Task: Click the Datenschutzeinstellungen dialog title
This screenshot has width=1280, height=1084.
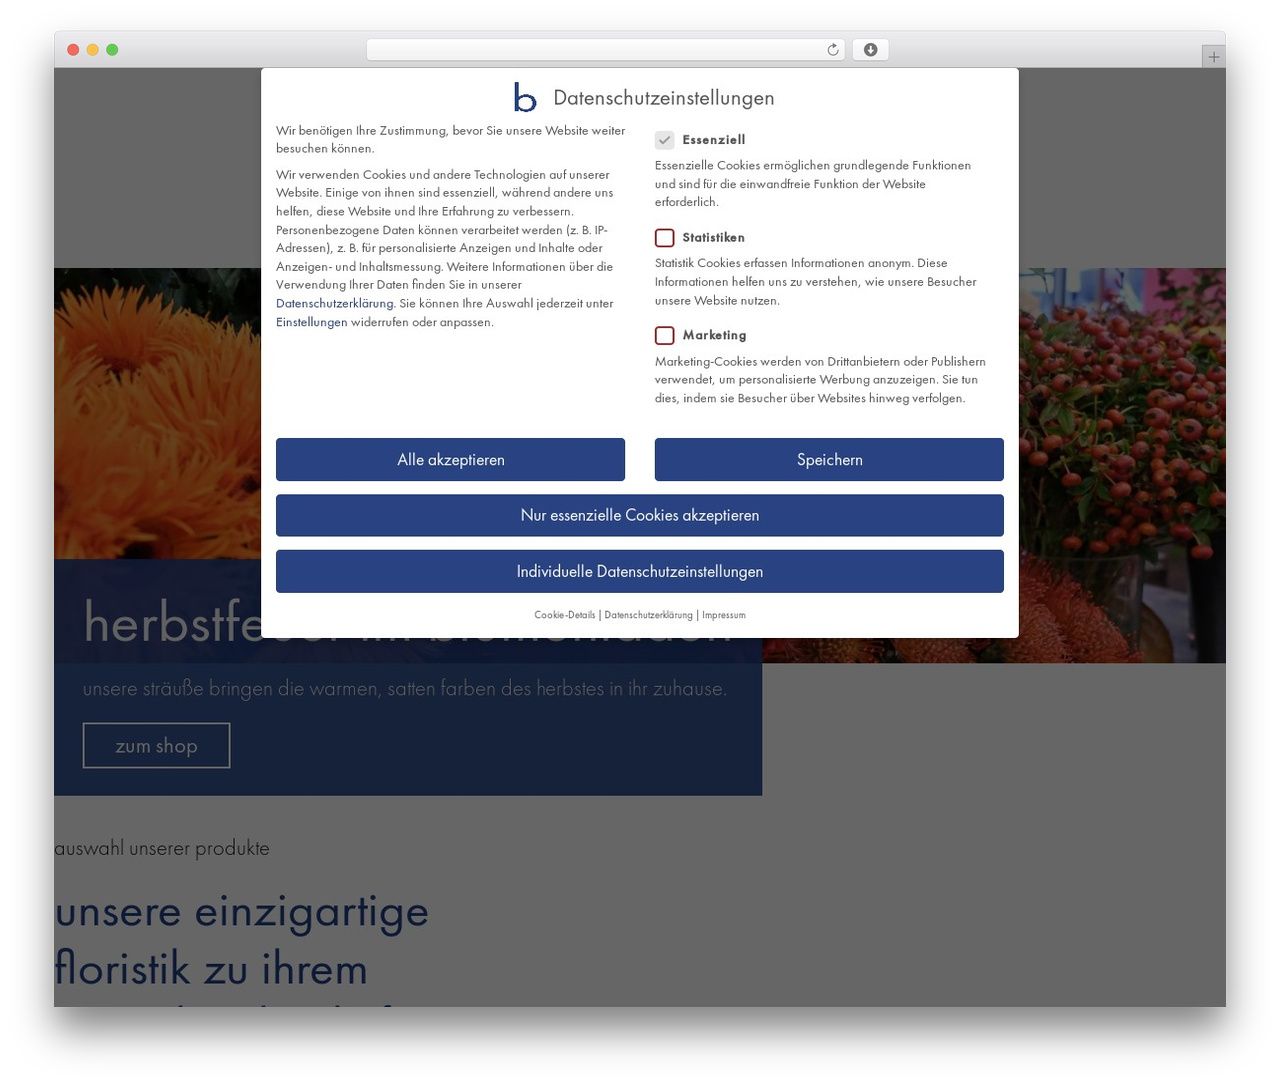Action: 664,98
